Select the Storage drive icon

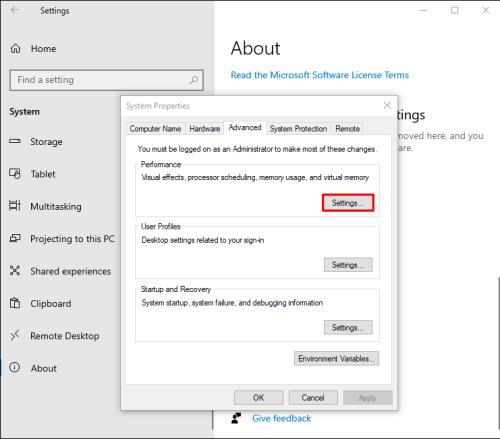point(15,141)
